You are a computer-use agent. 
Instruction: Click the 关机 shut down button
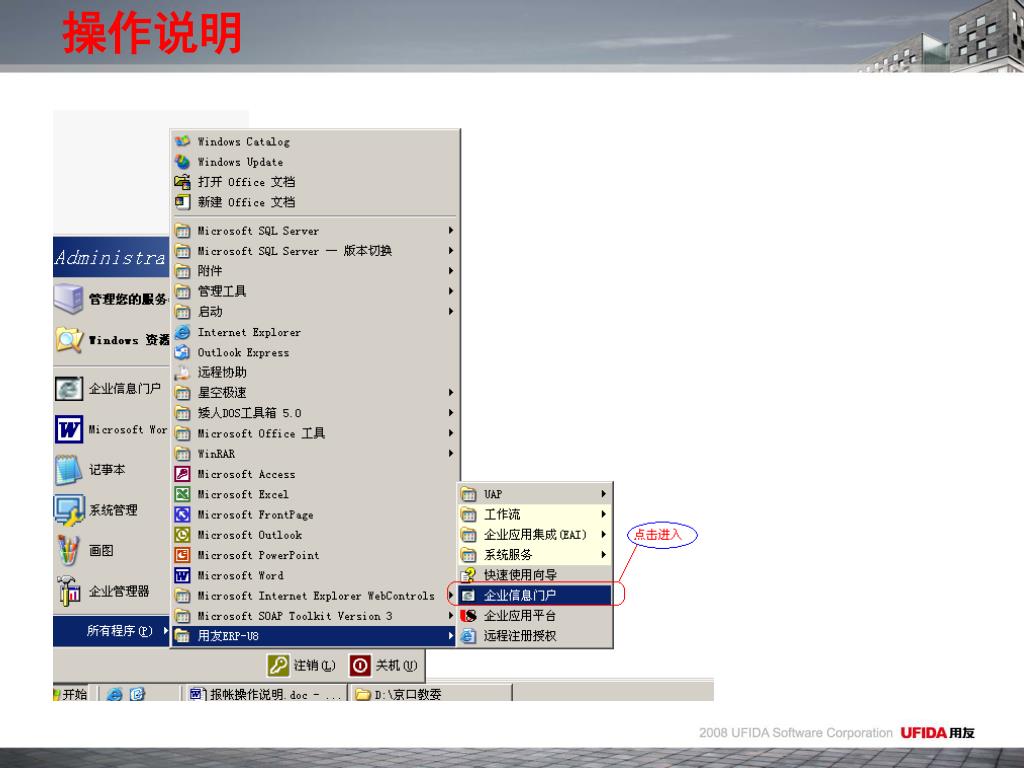(384, 665)
